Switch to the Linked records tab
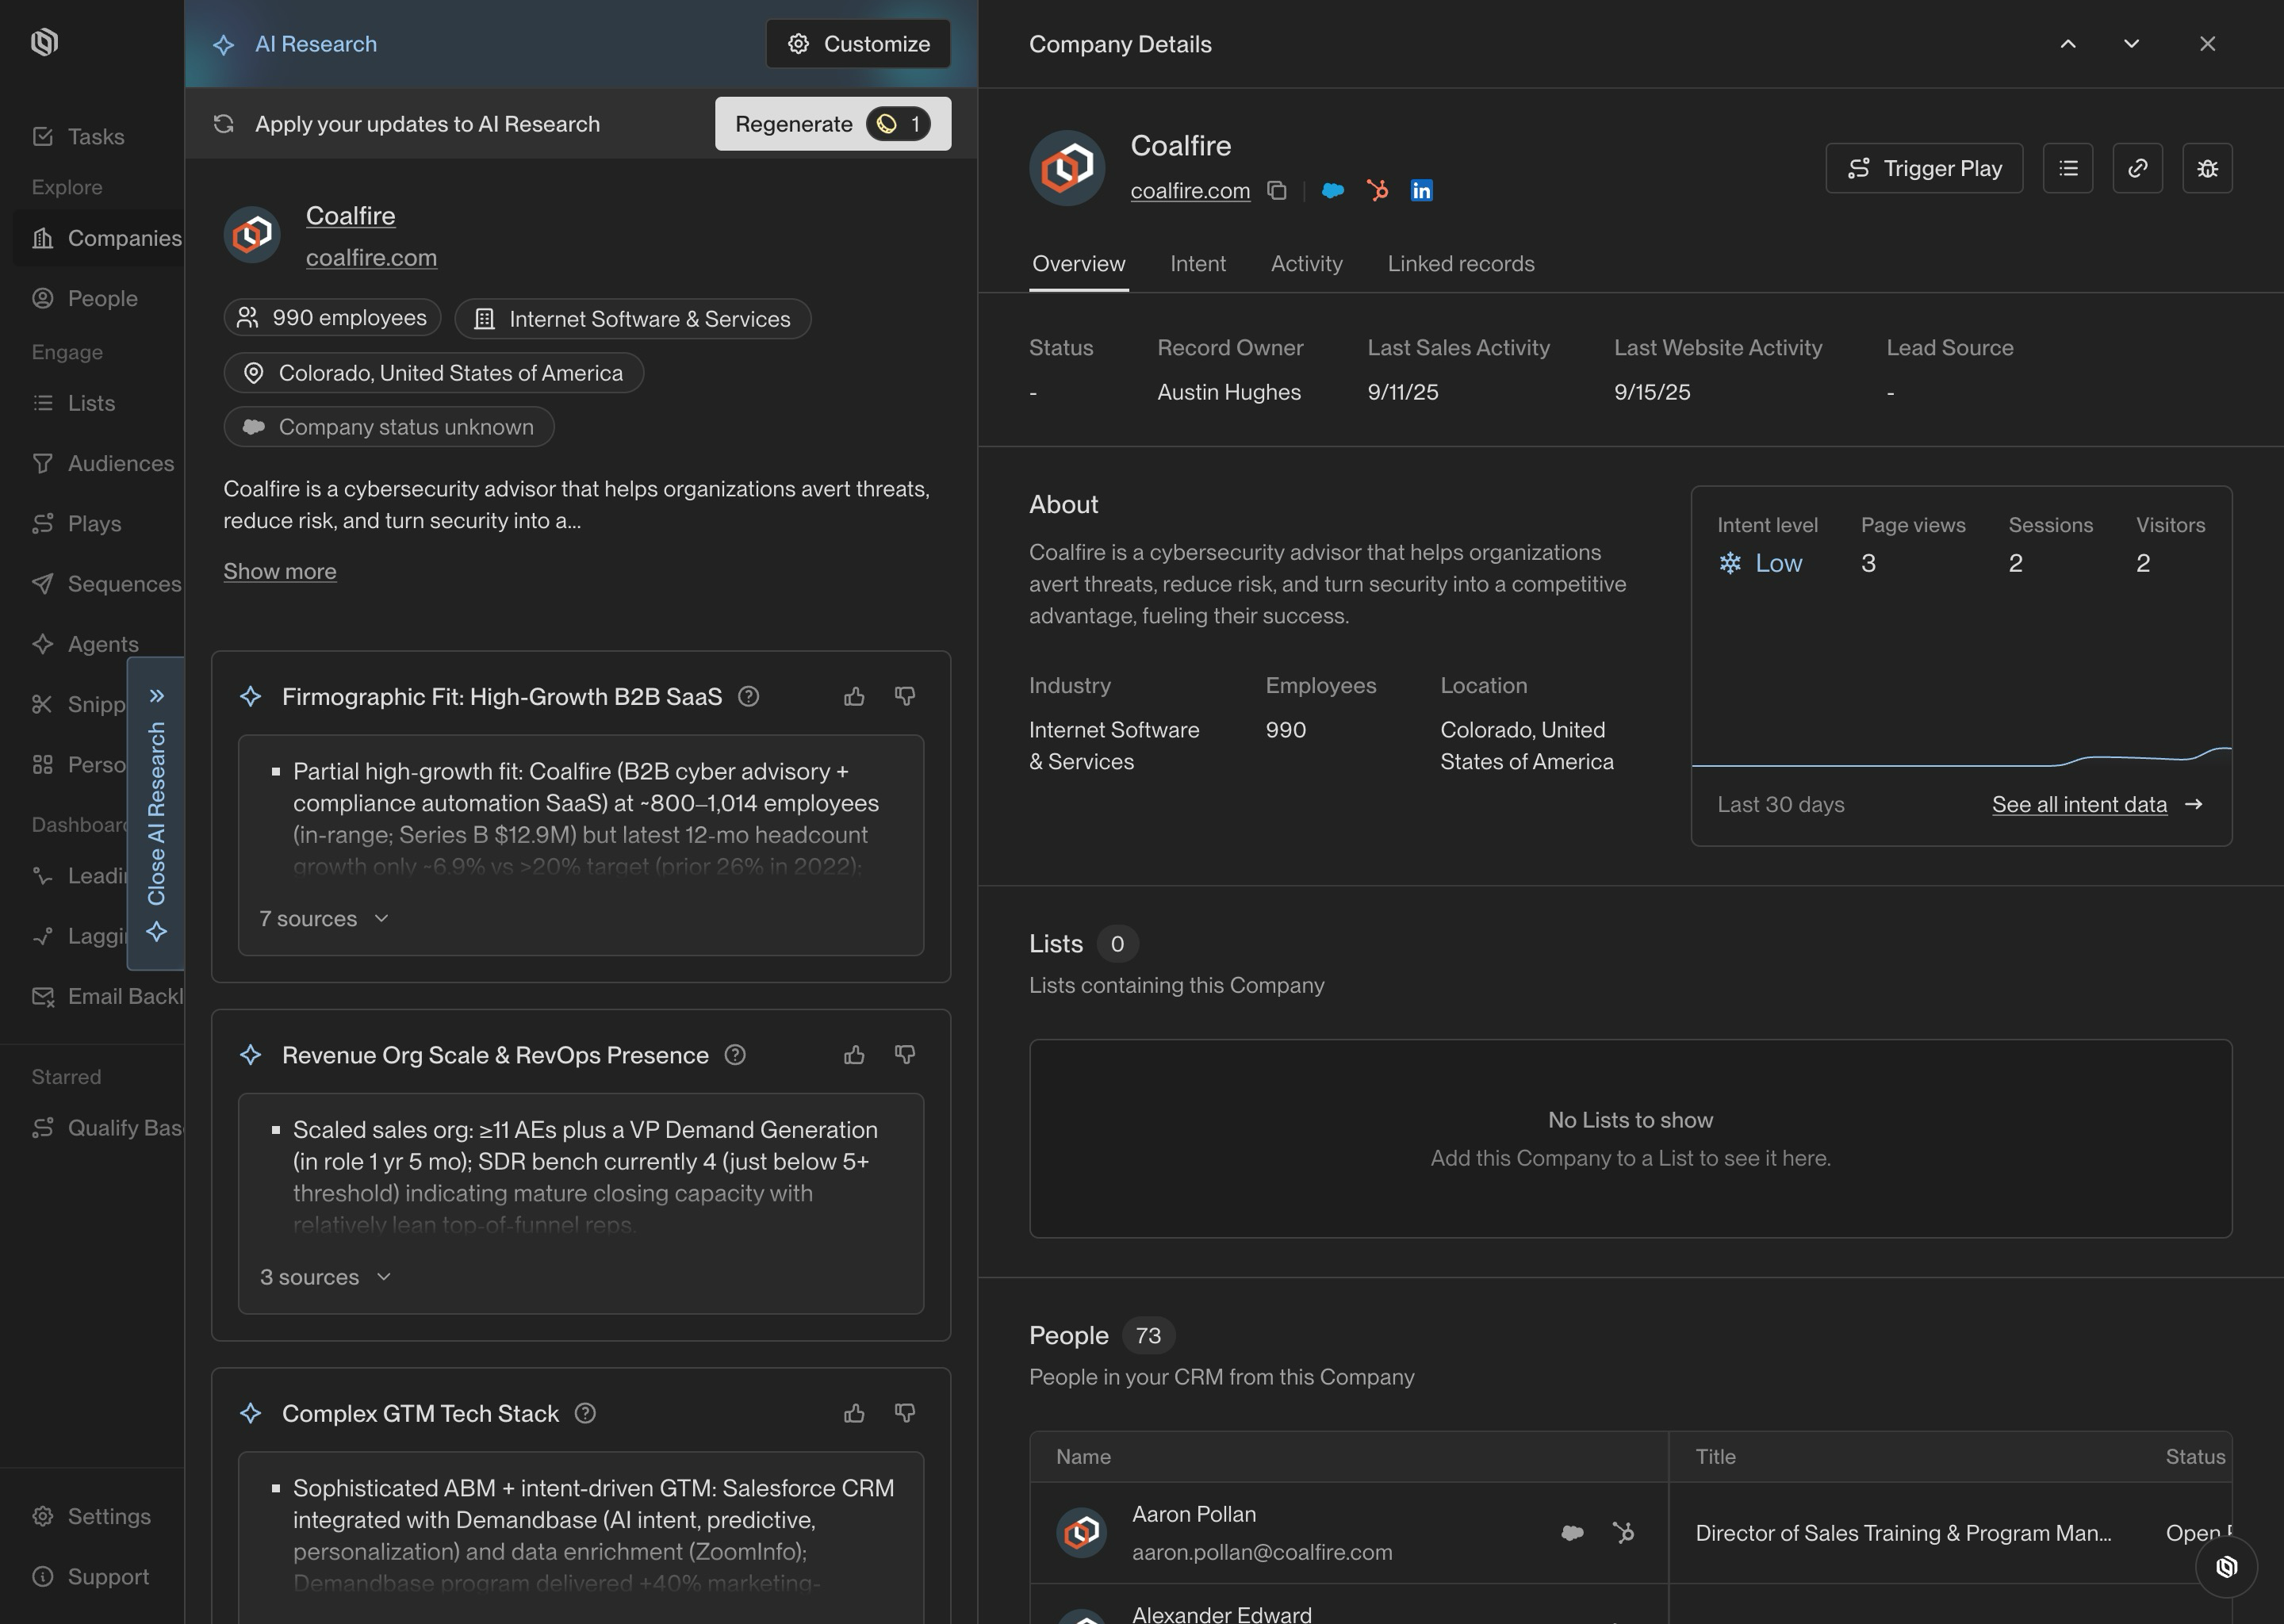 (1461, 263)
